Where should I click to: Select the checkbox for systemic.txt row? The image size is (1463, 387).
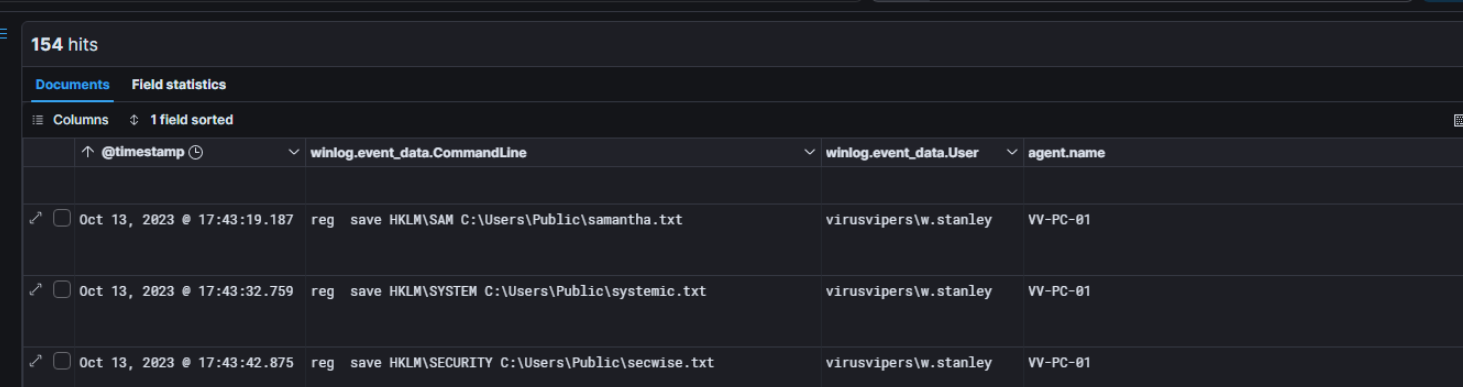click(x=62, y=290)
